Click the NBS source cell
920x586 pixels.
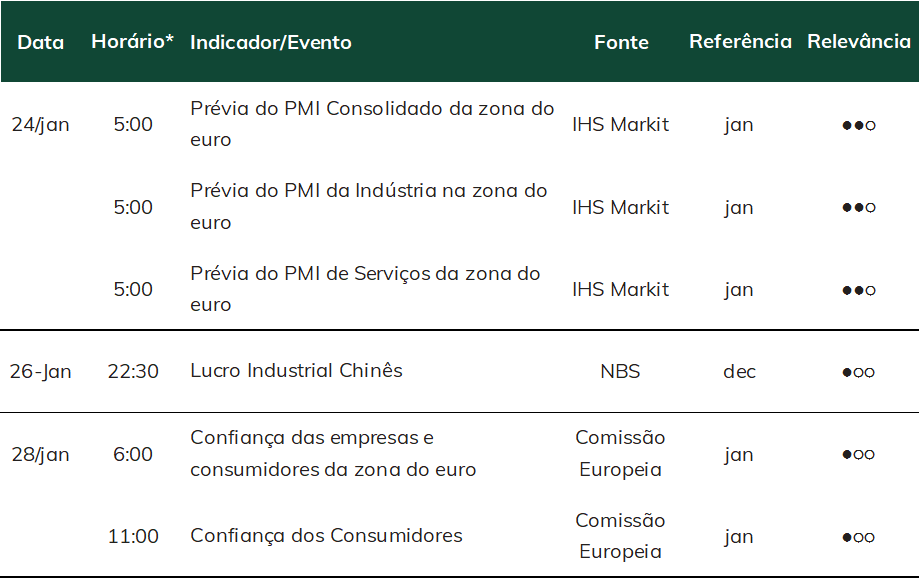click(620, 371)
